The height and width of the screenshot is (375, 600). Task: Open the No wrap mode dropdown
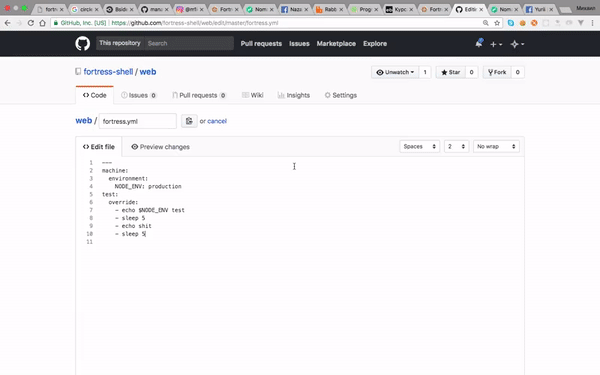[496, 147]
